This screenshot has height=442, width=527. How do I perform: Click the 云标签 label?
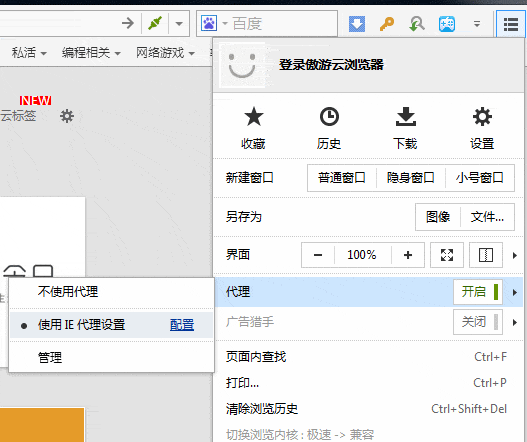click(18, 116)
